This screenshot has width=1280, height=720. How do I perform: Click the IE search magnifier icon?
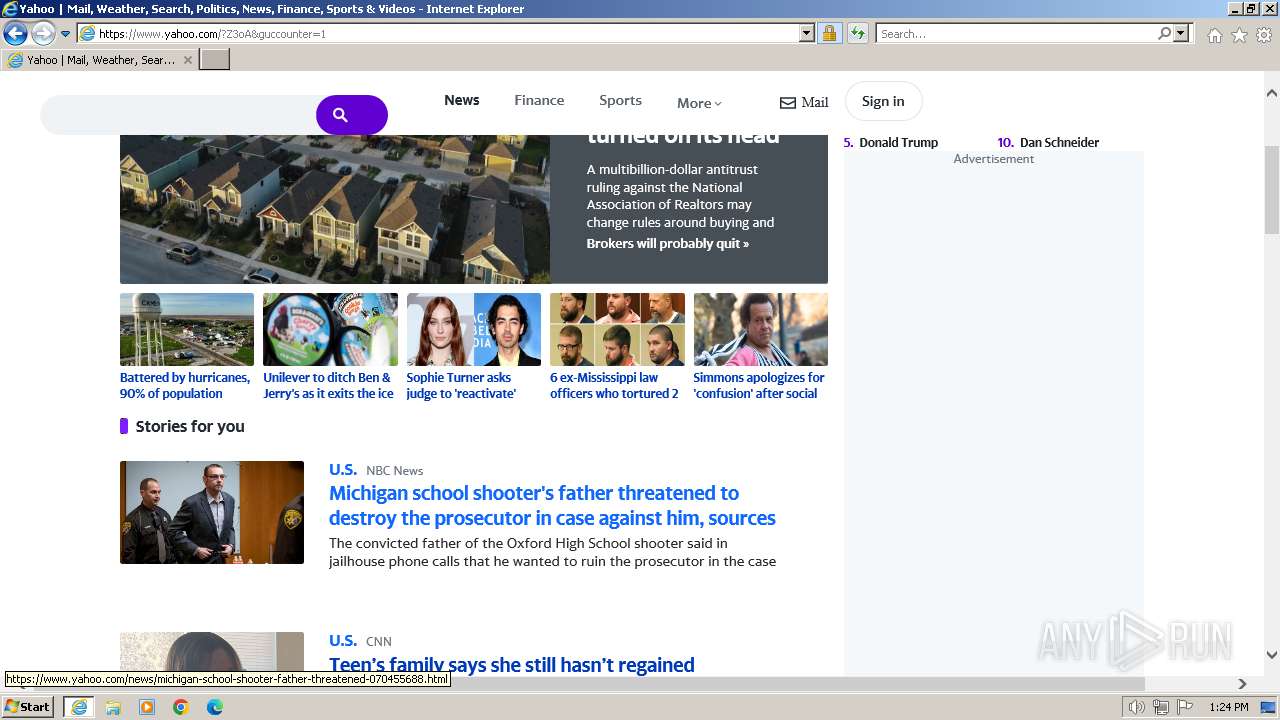click(x=1164, y=34)
